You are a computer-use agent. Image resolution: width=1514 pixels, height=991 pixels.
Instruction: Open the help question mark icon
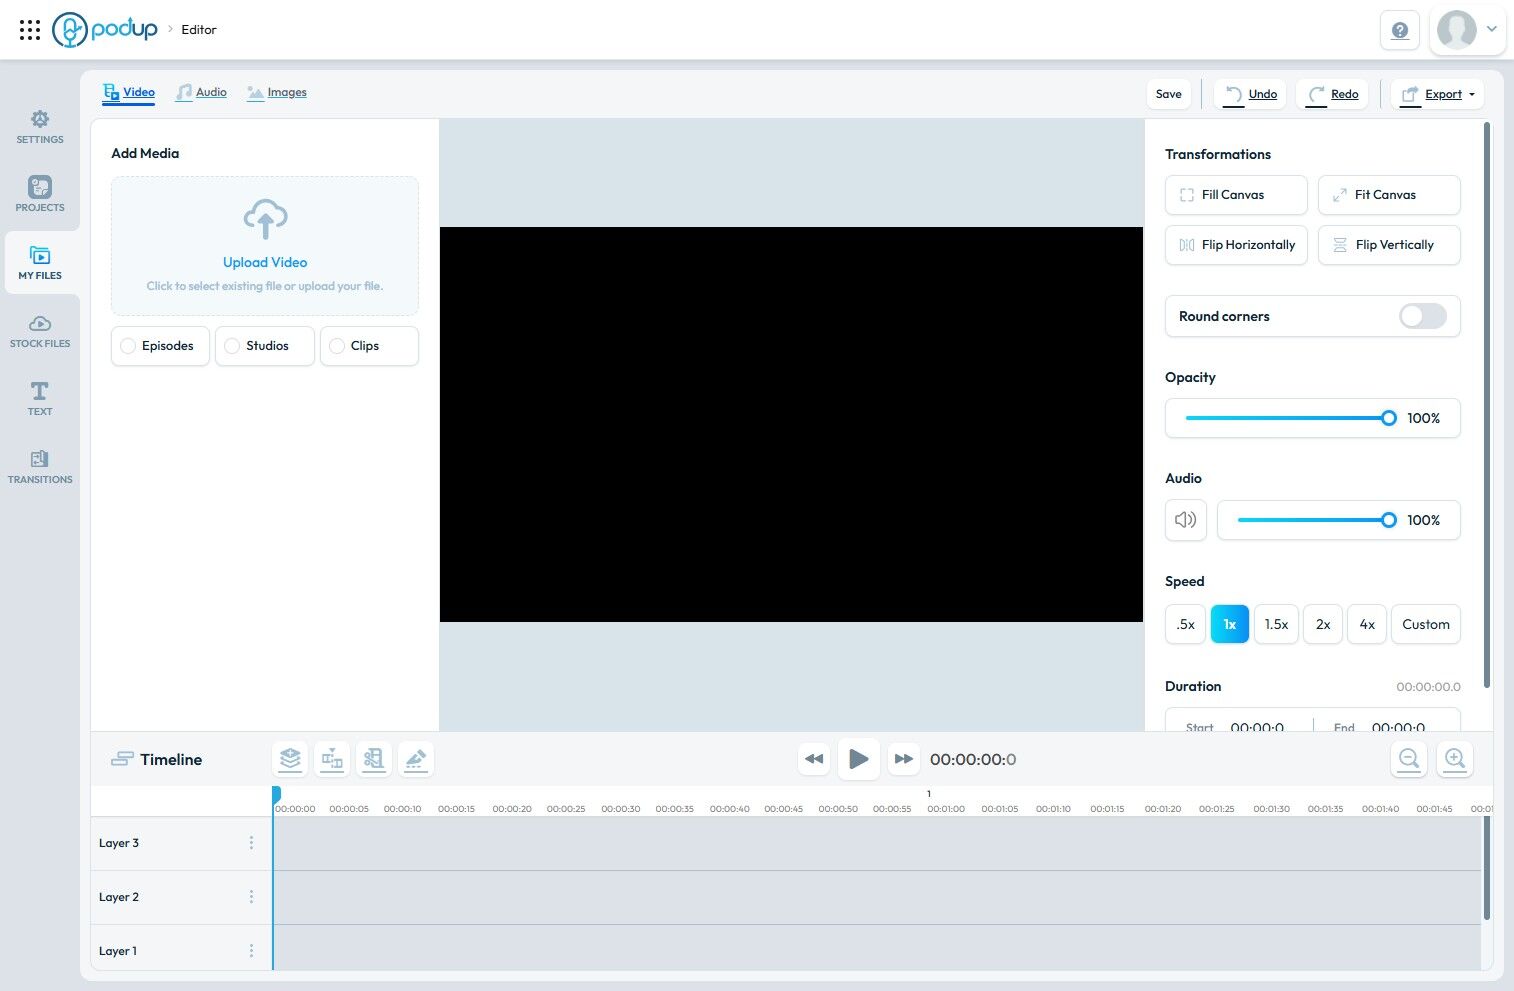(x=1400, y=30)
